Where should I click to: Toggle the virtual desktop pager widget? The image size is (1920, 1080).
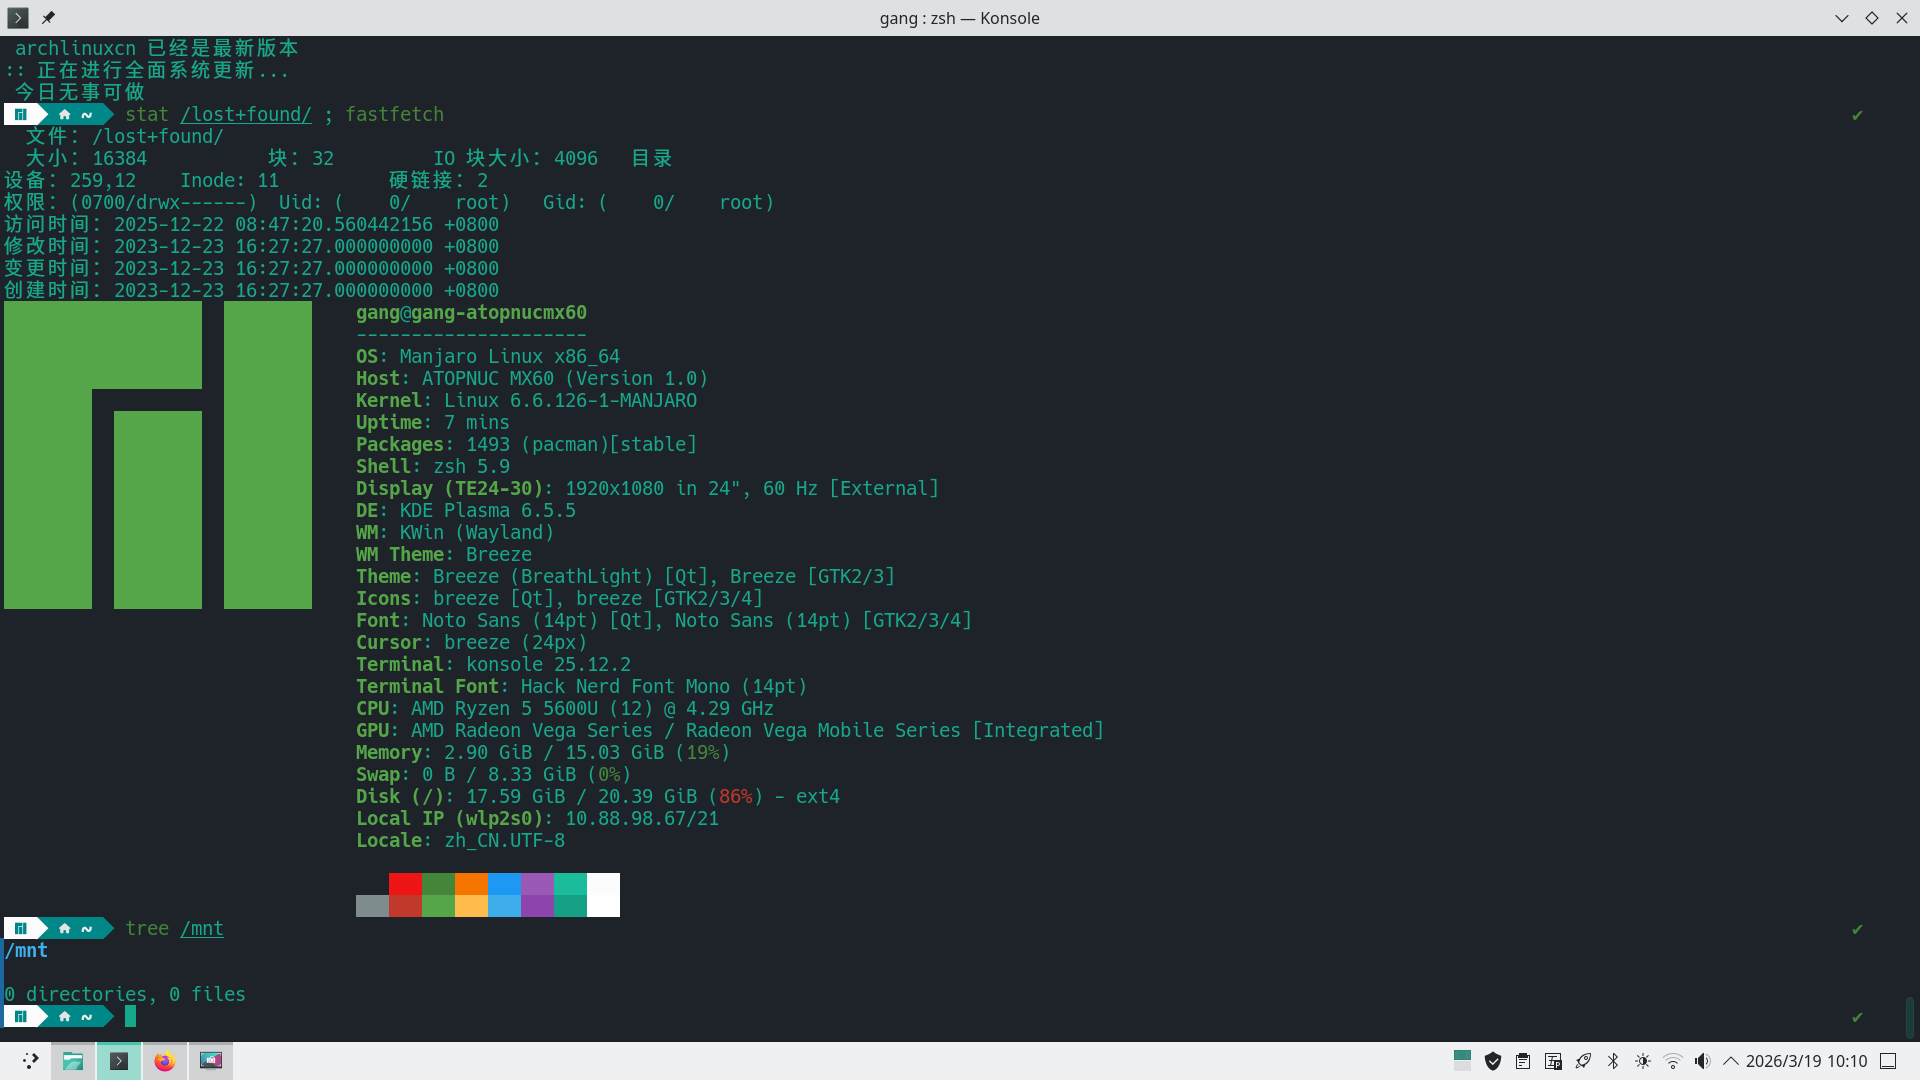click(1462, 1061)
